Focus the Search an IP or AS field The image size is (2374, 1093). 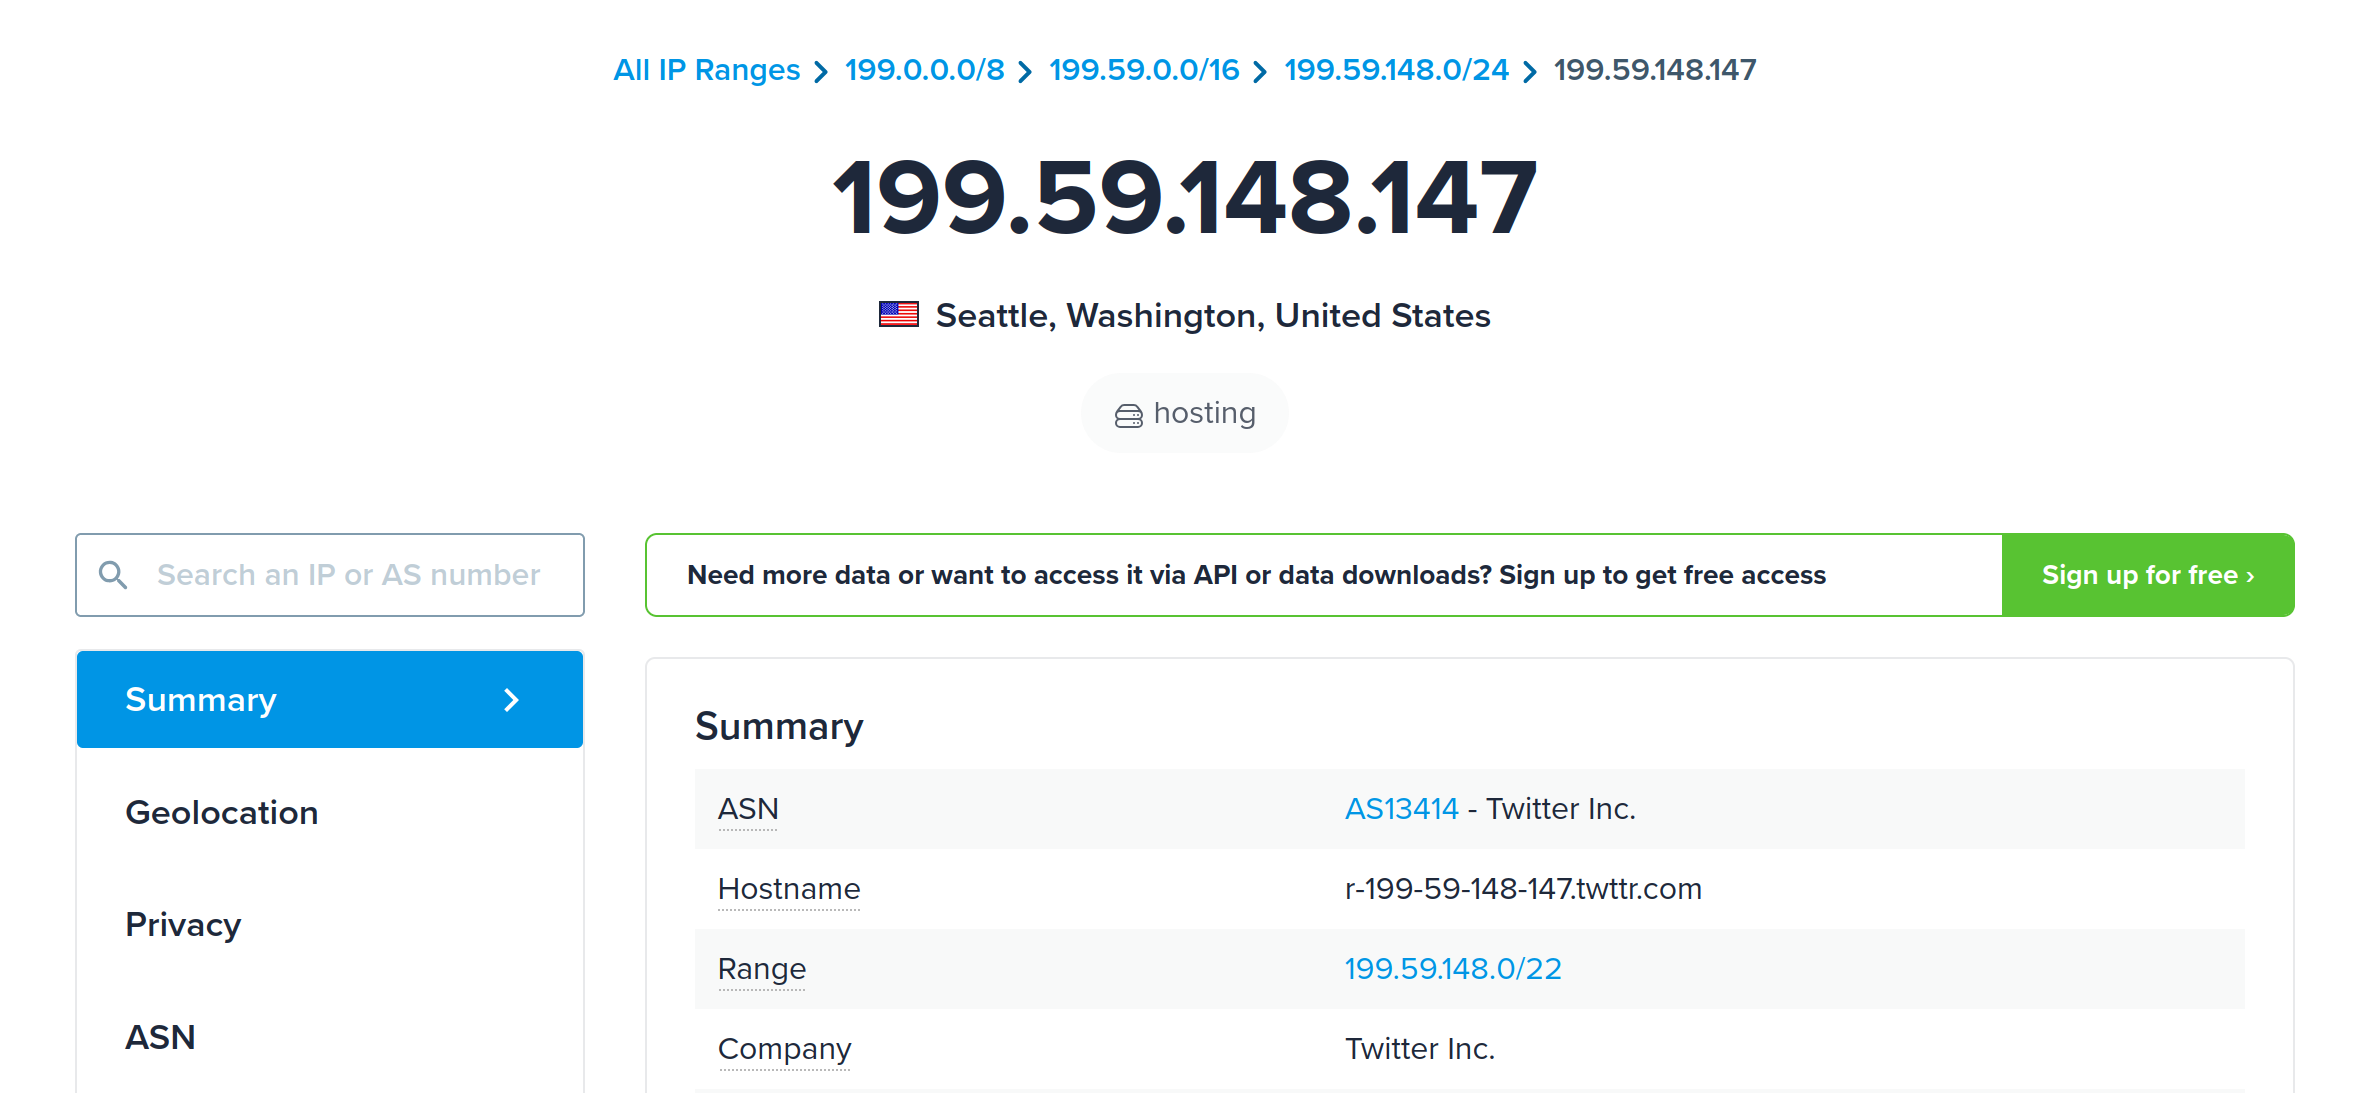pos(350,575)
